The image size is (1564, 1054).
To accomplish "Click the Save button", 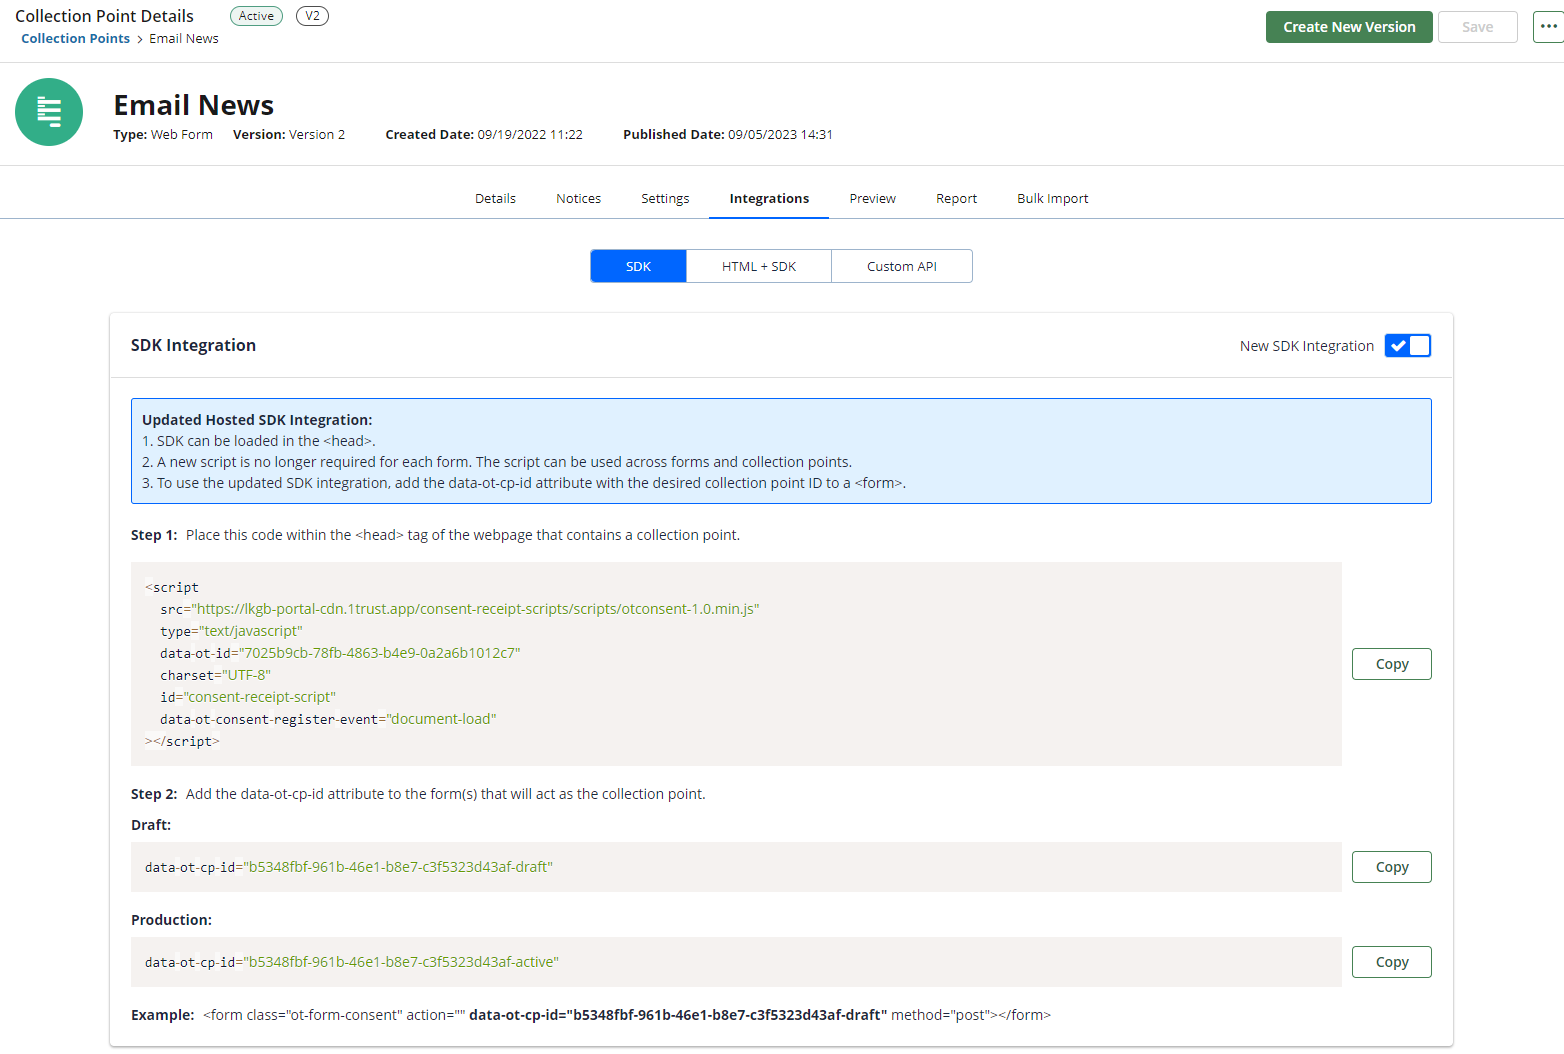I will pyautogui.click(x=1477, y=26).
